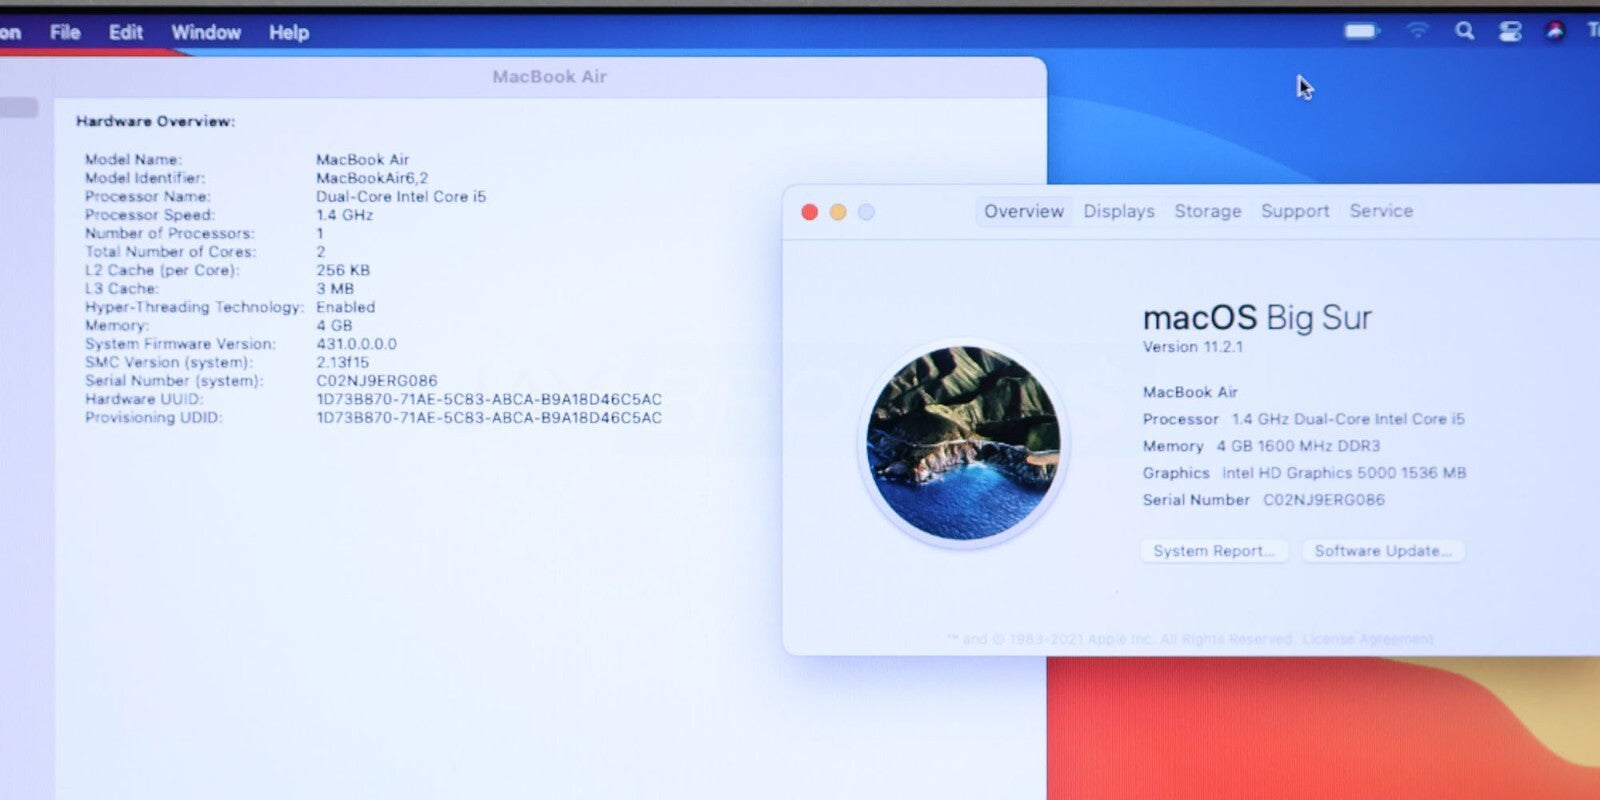Click the macOS Big Sur wallpaper logo
The width and height of the screenshot is (1600, 800).
pyautogui.click(x=963, y=443)
